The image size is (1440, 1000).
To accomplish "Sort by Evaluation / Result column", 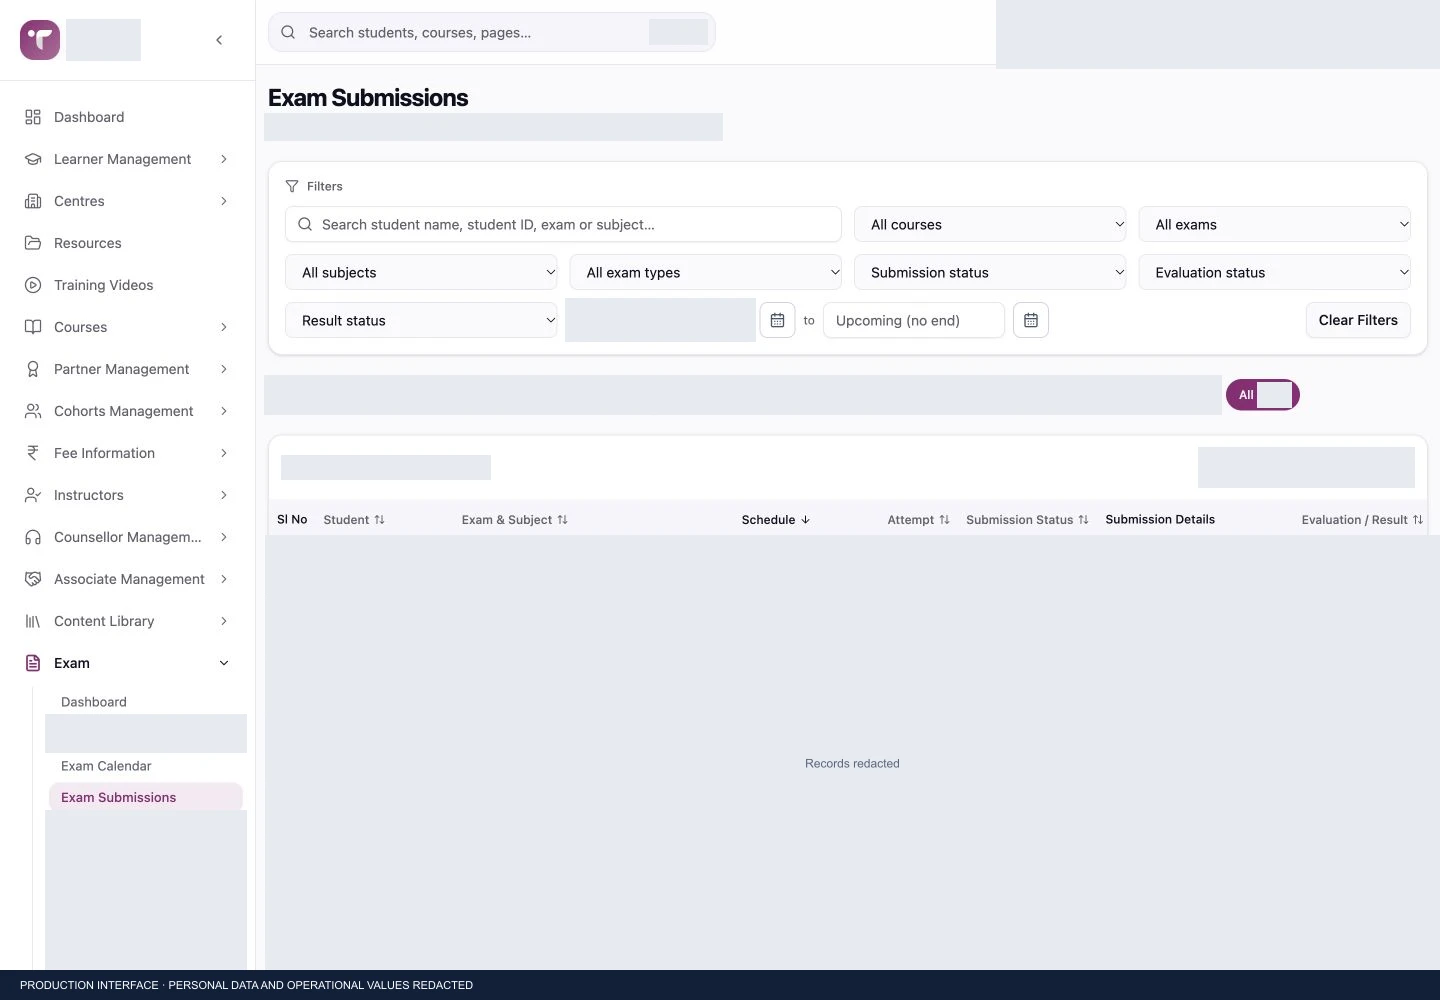I will (1362, 520).
